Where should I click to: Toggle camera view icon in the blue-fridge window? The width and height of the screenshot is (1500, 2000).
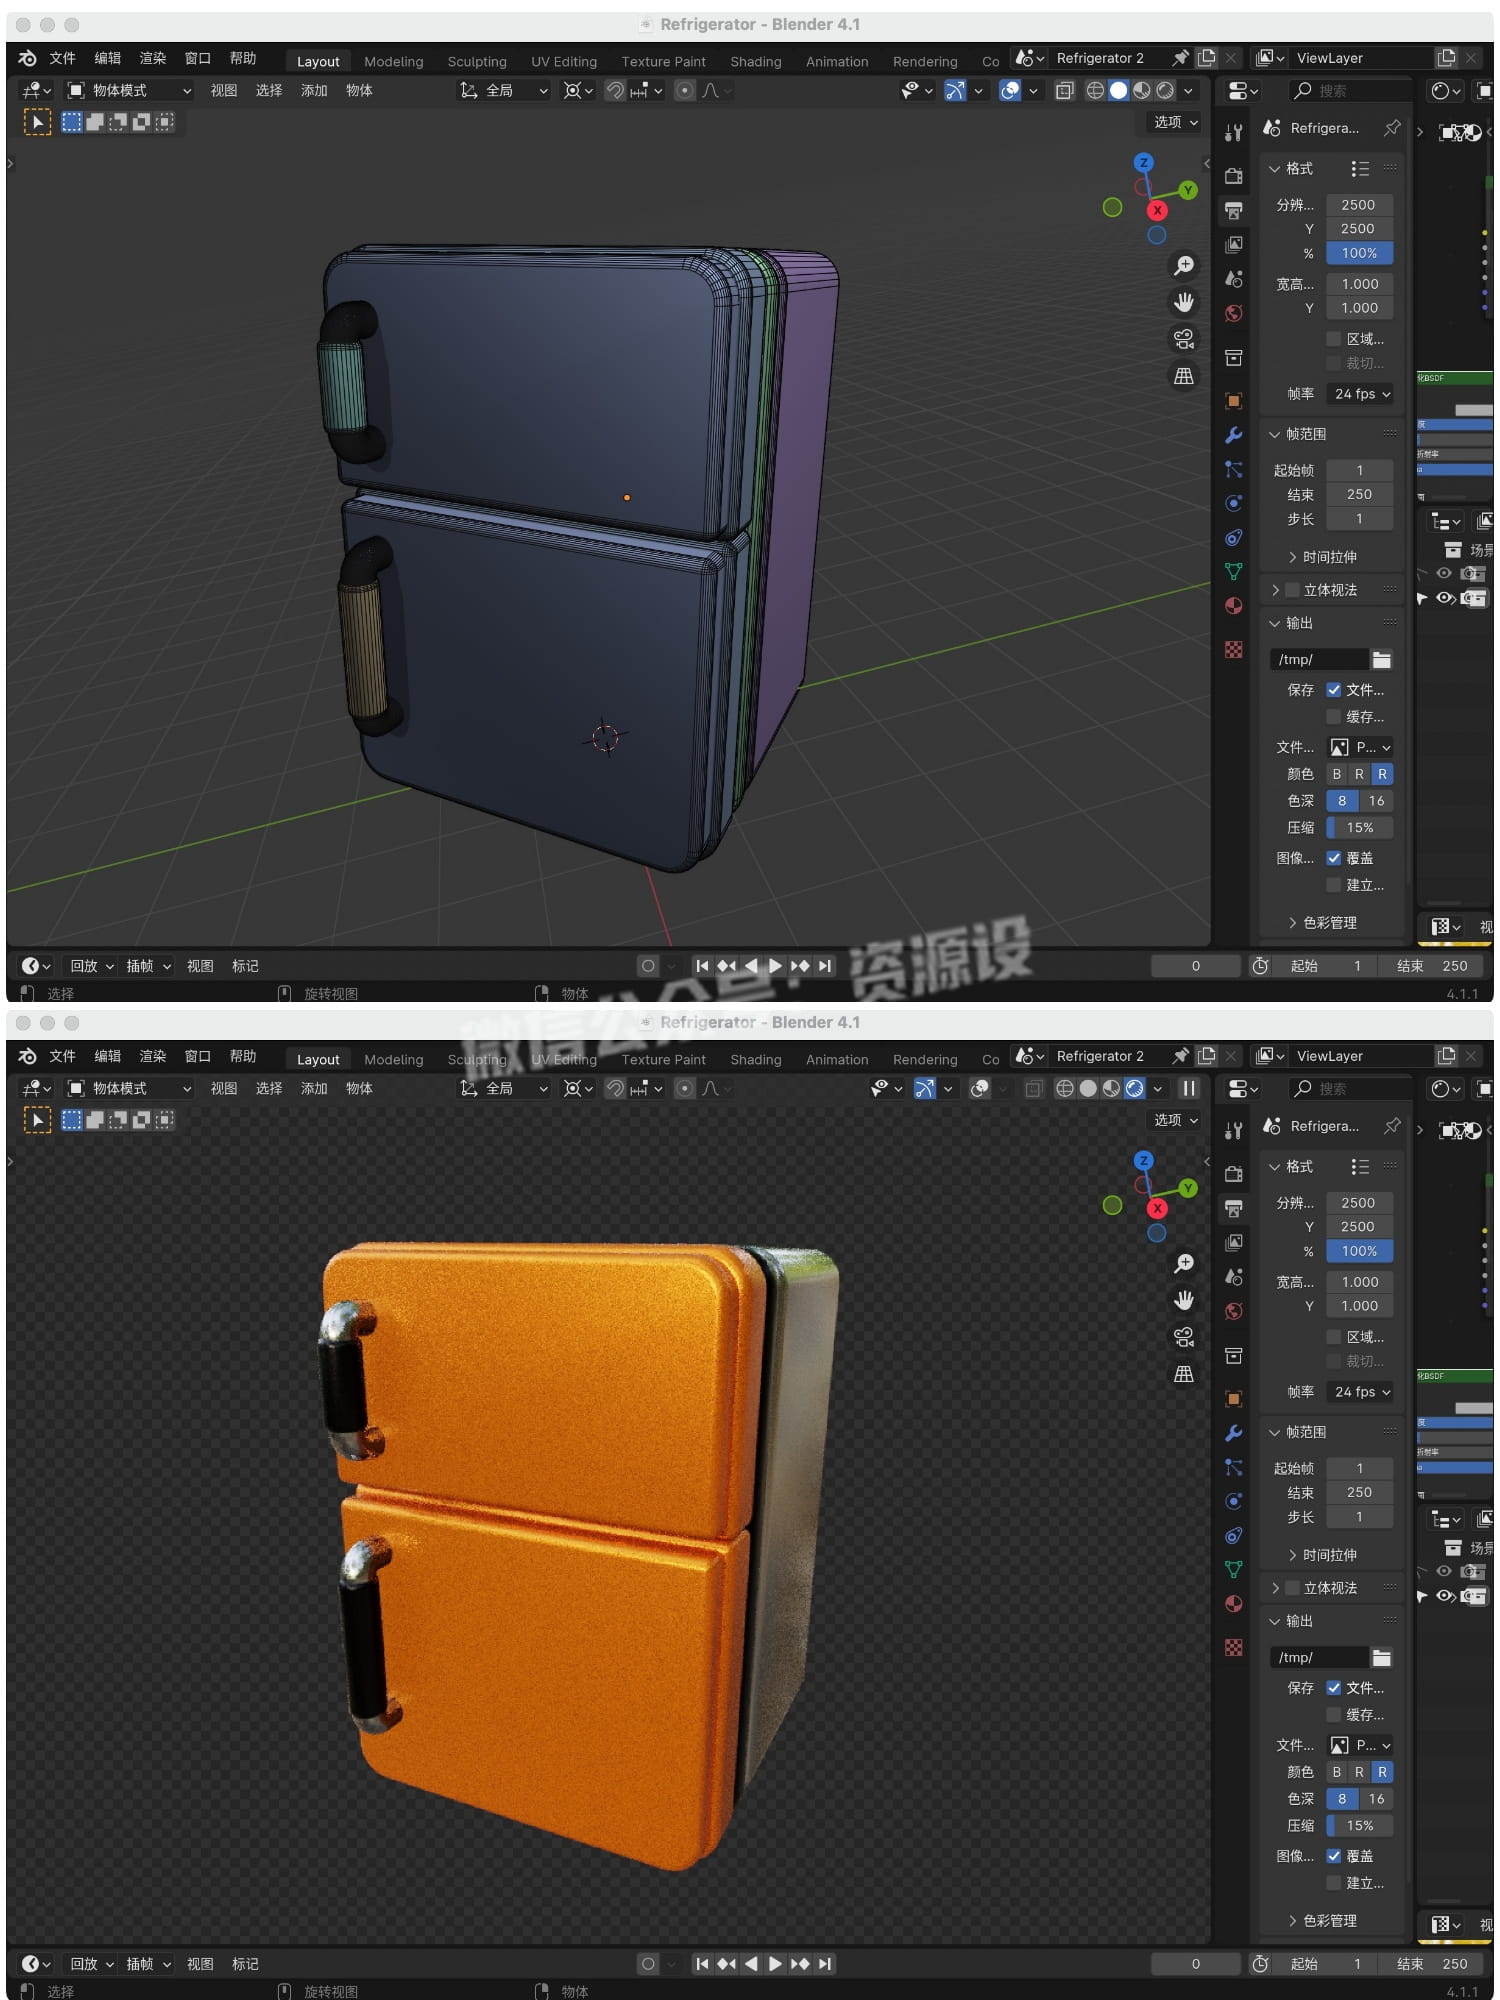click(1184, 339)
